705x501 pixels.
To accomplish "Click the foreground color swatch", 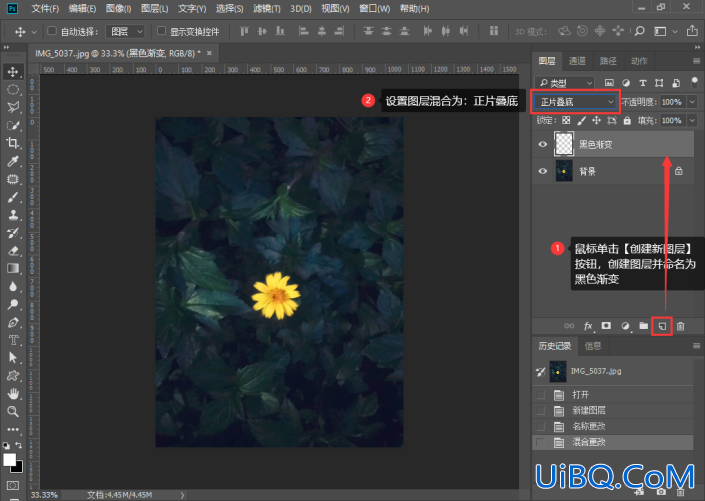I will tap(9, 459).
